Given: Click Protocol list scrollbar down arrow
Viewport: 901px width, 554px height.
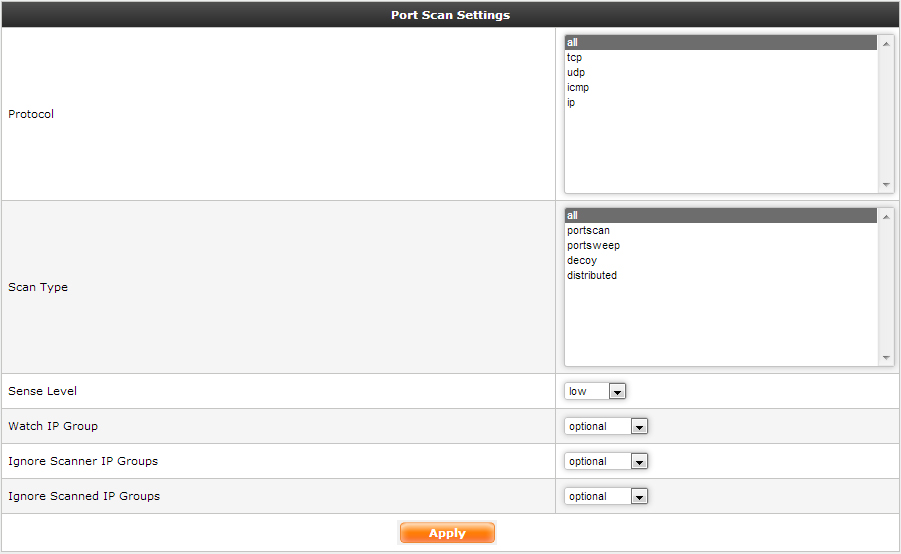Looking at the screenshot, I should point(887,185).
